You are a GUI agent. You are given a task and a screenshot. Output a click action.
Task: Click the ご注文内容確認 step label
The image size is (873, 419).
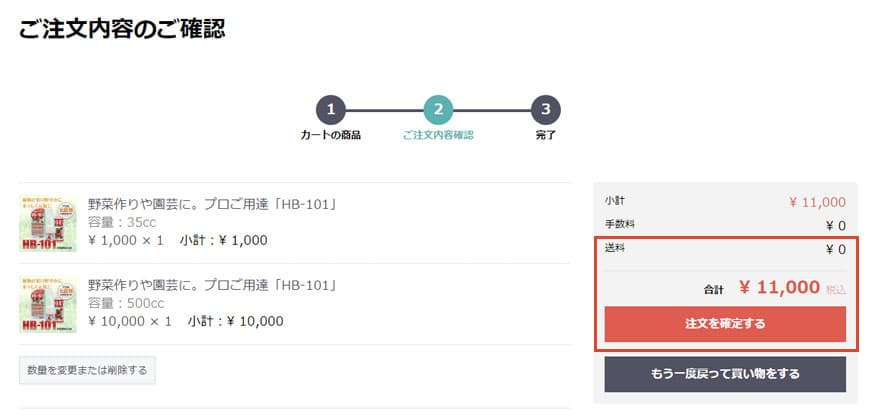pyautogui.click(x=438, y=135)
